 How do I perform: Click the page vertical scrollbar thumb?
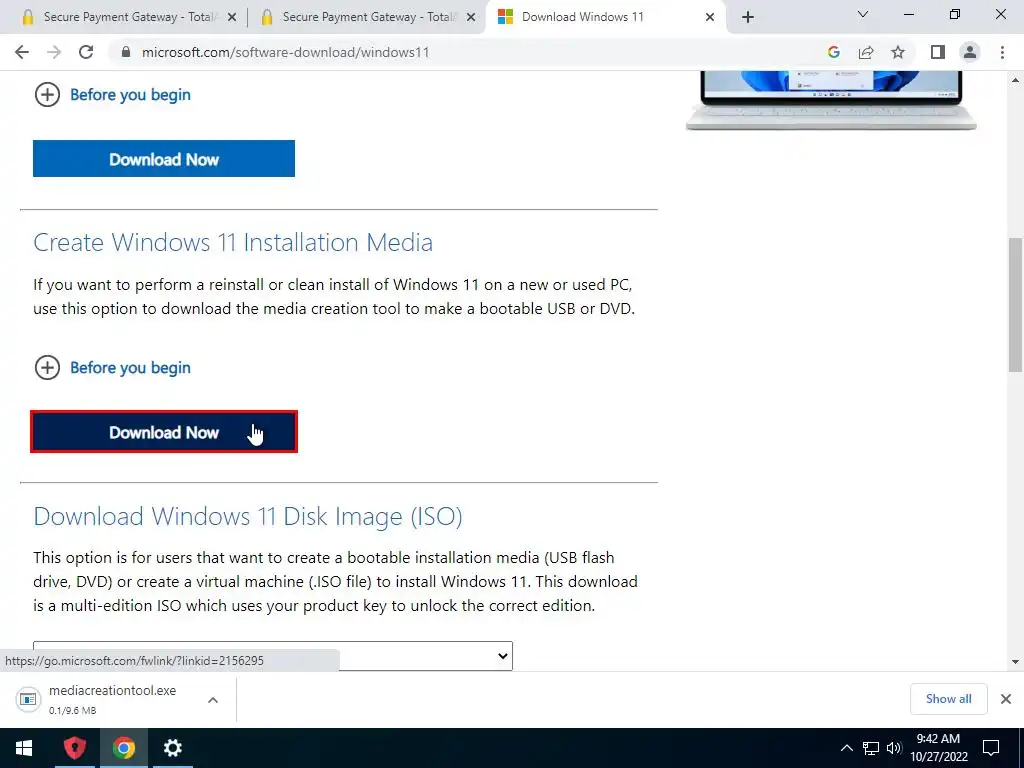point(1016,305)
